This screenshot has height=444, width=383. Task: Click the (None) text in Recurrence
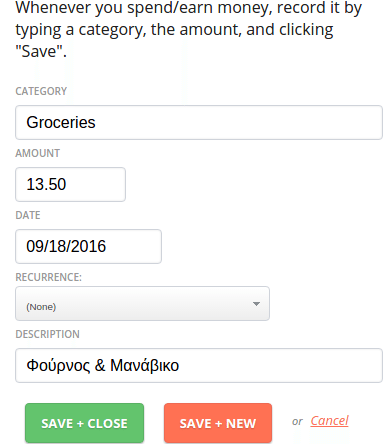(x=41, y=307)
